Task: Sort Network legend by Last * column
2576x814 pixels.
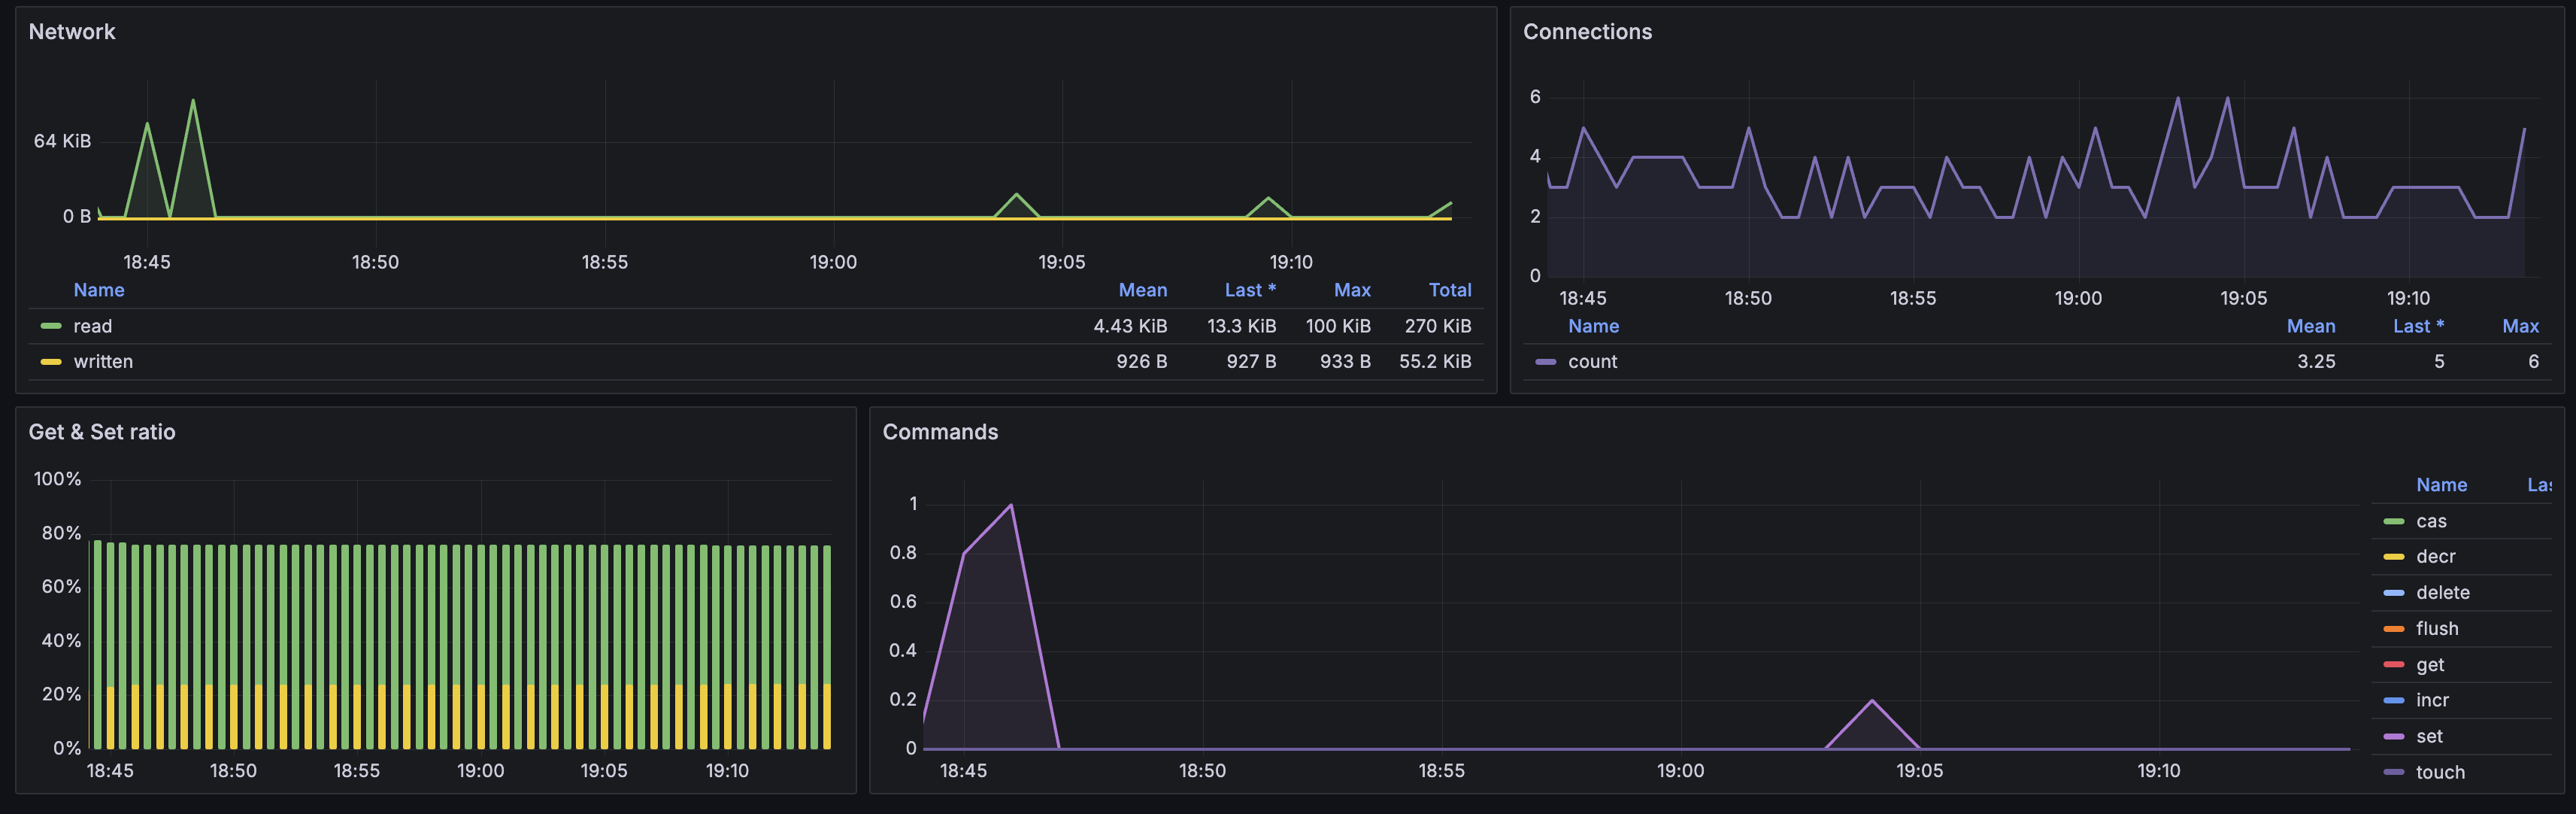Action: pos(1249,290)
